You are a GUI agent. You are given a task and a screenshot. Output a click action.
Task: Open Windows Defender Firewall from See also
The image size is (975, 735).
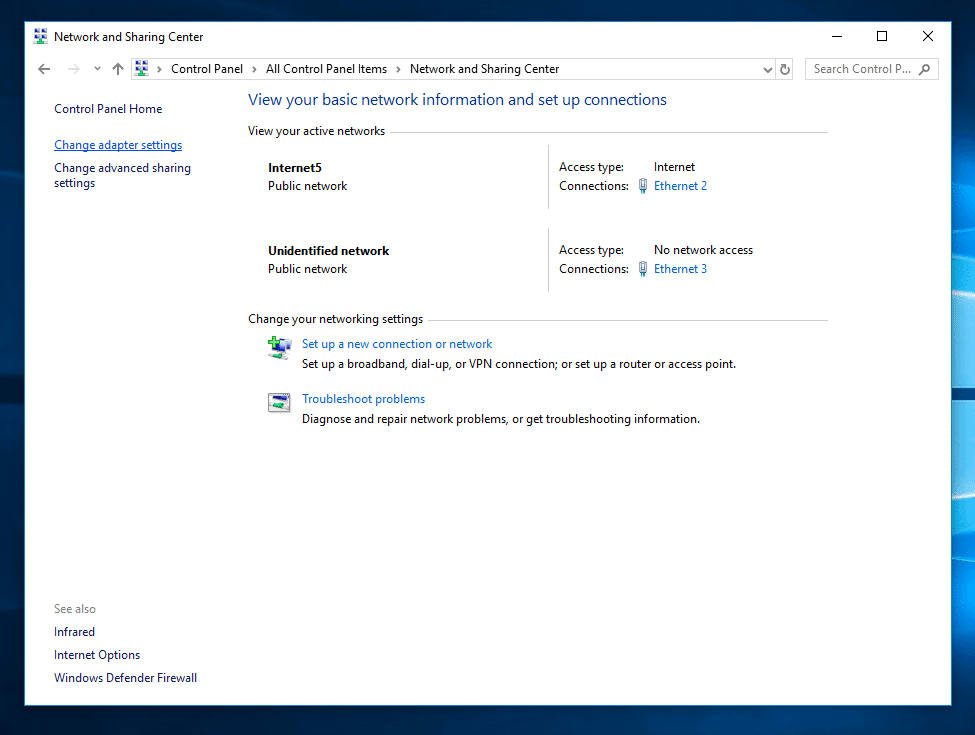[x=125, y=677]
